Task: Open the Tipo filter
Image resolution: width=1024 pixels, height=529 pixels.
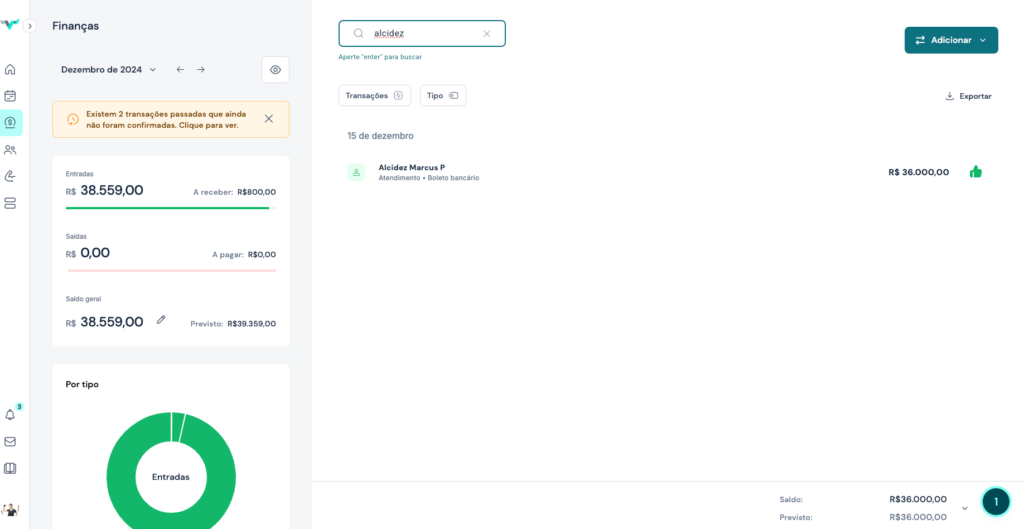Action: [442, 96]
